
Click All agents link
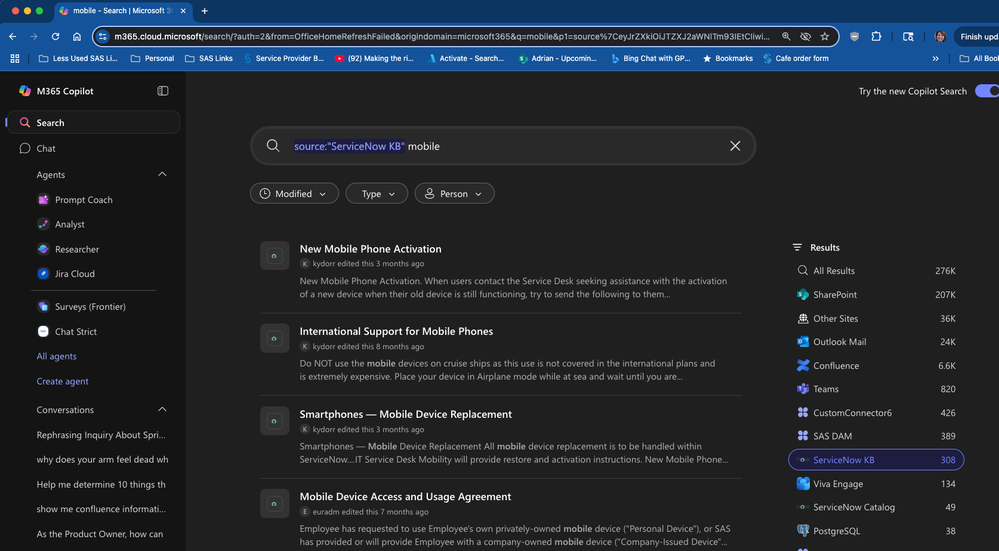pos(57,356)
